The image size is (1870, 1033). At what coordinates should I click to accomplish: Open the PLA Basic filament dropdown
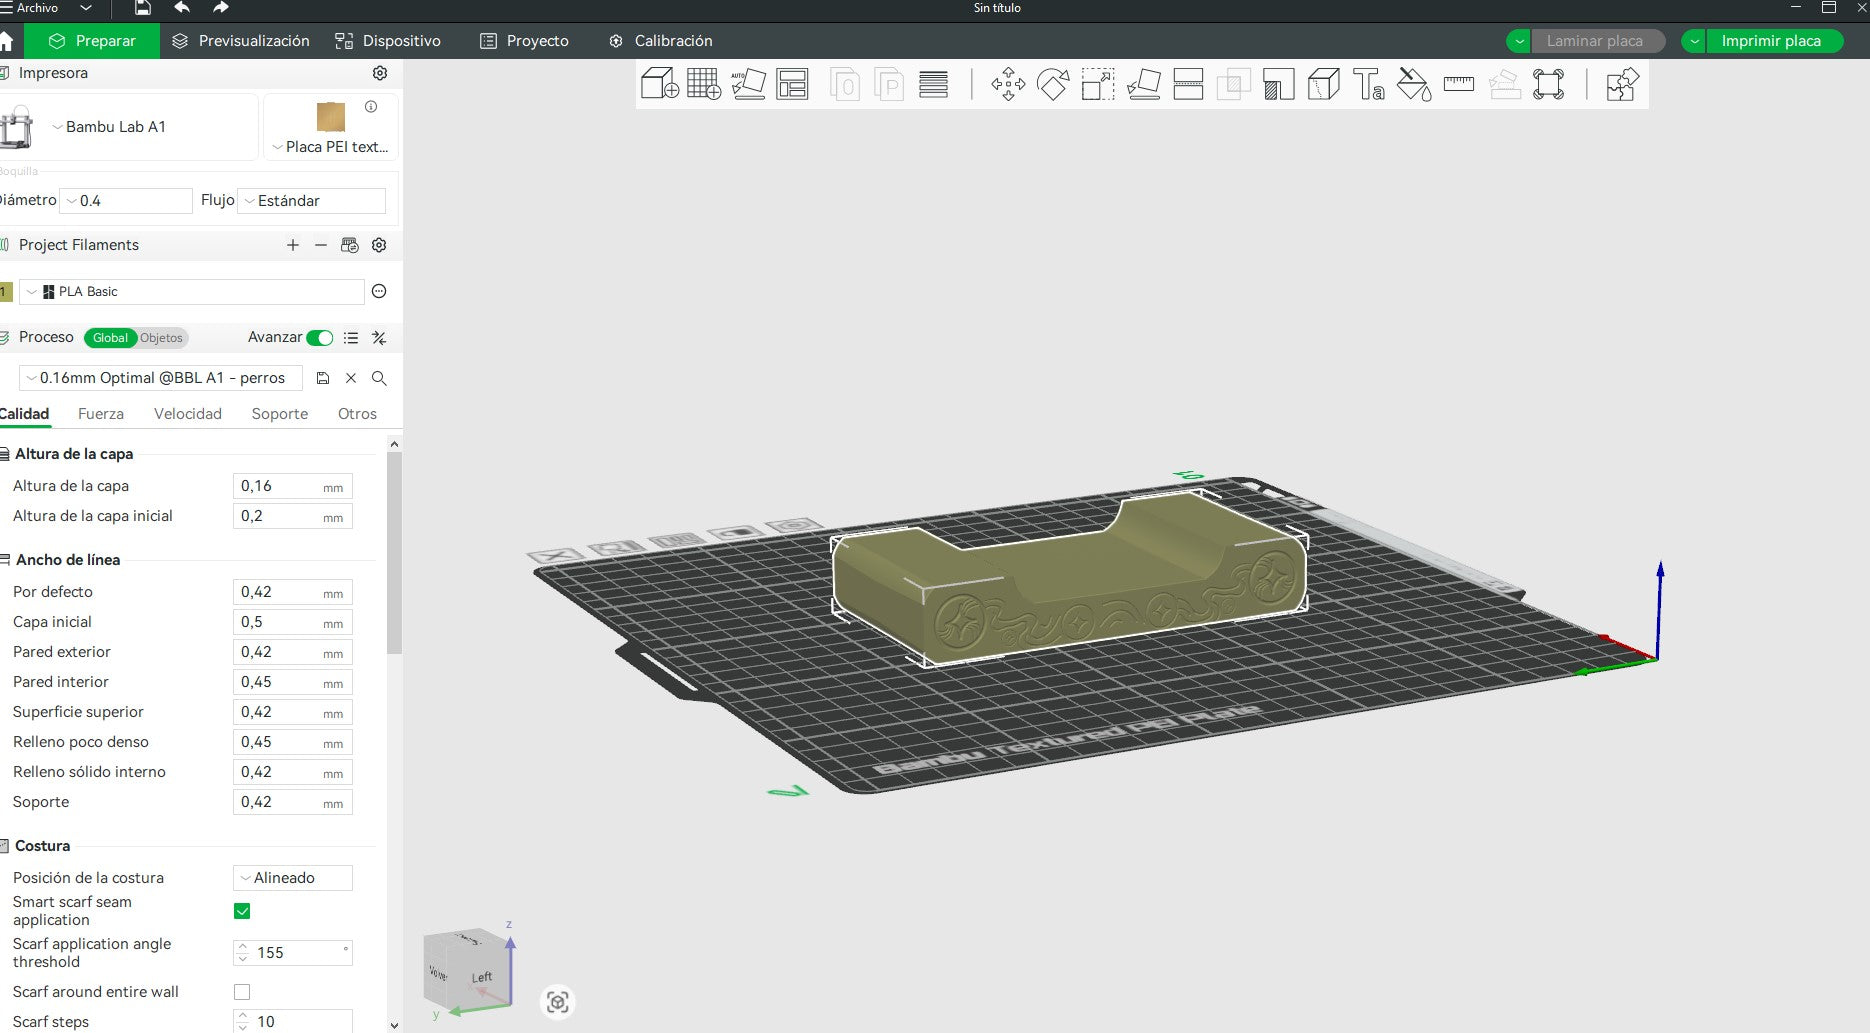[x=192, y=292]
